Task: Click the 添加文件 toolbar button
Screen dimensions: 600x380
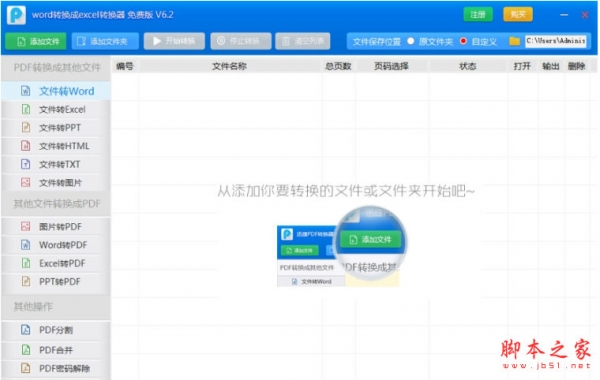Action: point(36,41)
